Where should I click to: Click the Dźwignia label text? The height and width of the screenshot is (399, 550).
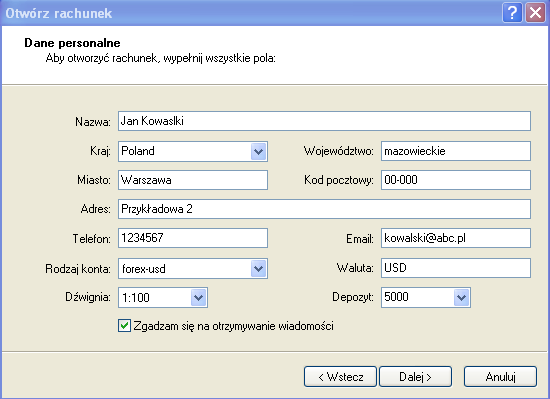click(88, 297)
